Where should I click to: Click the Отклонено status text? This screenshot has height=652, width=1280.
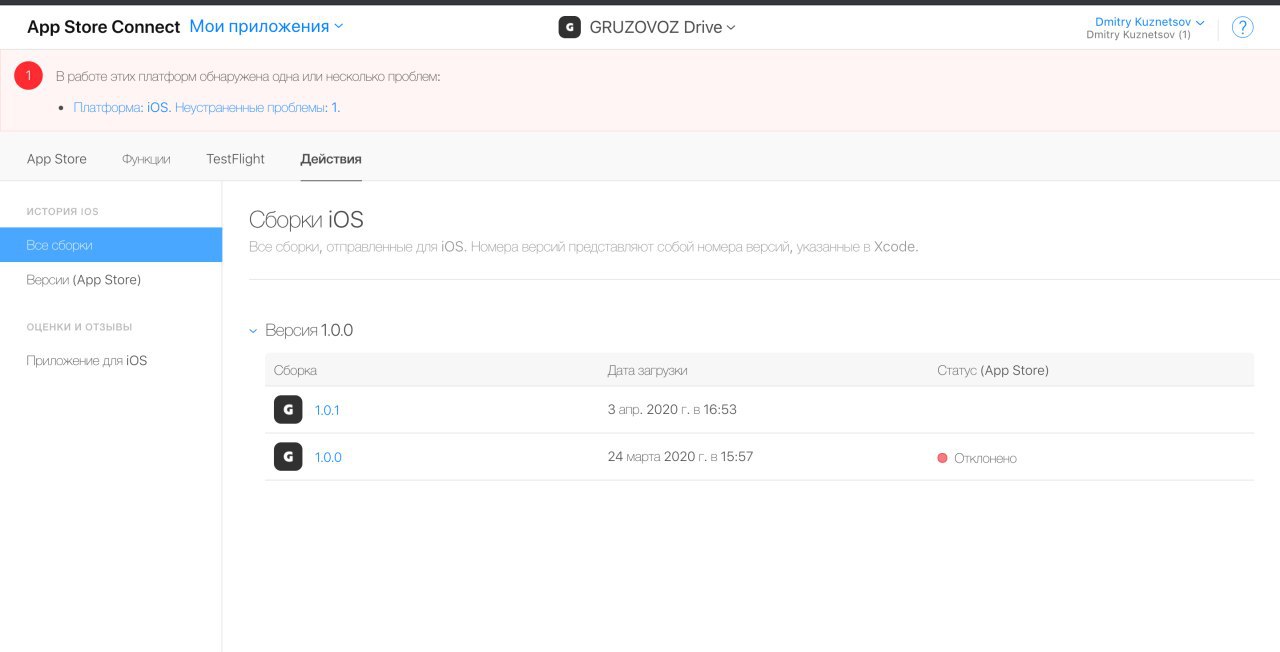[985, 458]
